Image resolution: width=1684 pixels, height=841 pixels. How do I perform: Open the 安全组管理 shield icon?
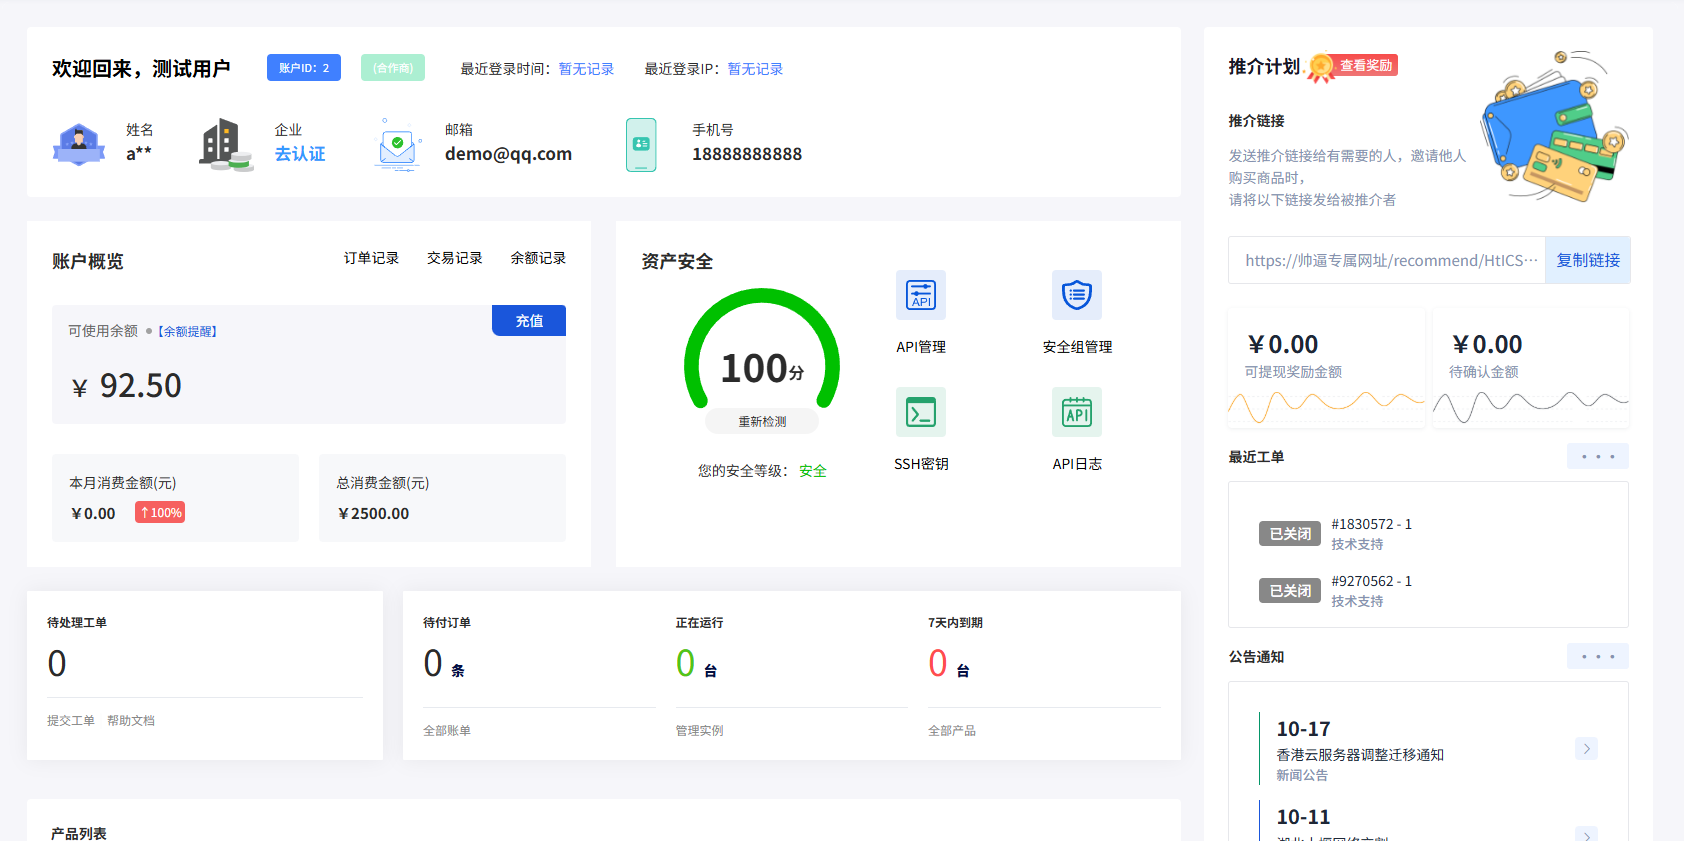coord(1076,295)
